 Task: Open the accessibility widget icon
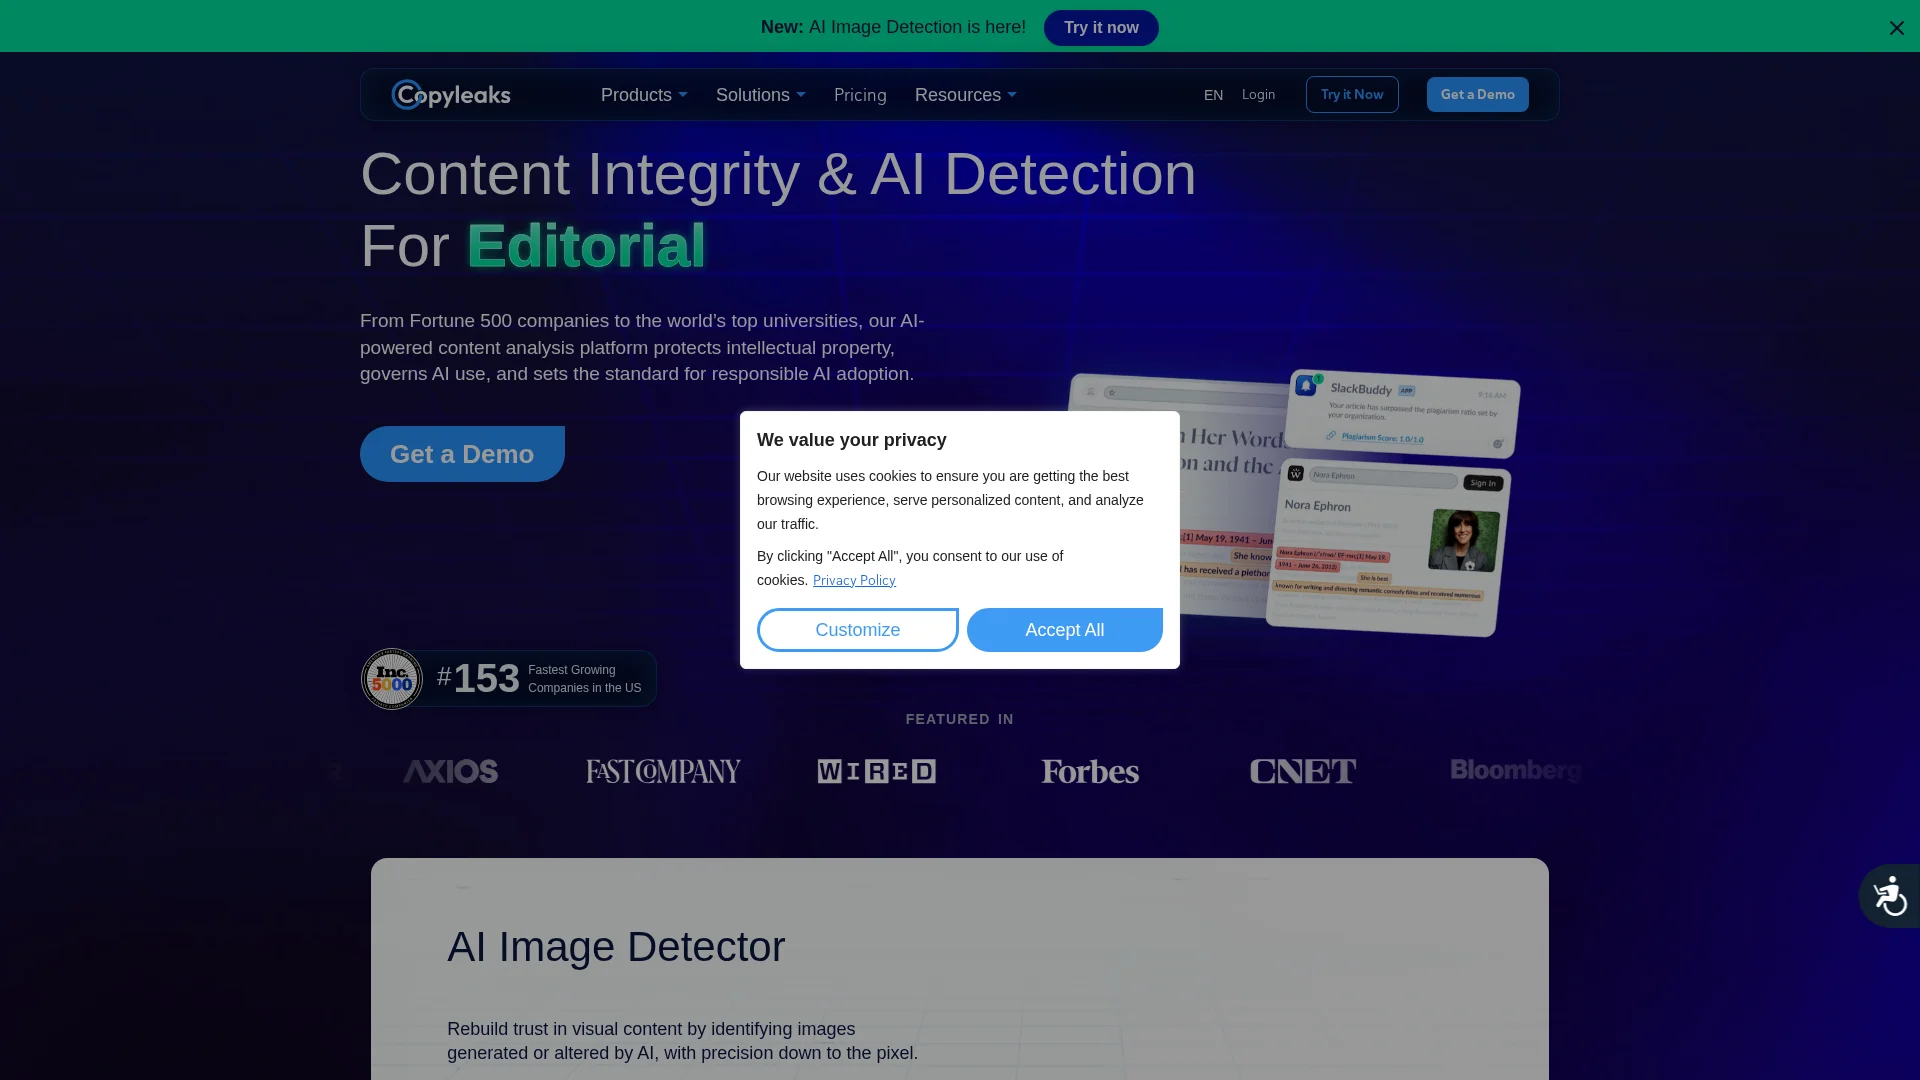(x=1889, y=896)
